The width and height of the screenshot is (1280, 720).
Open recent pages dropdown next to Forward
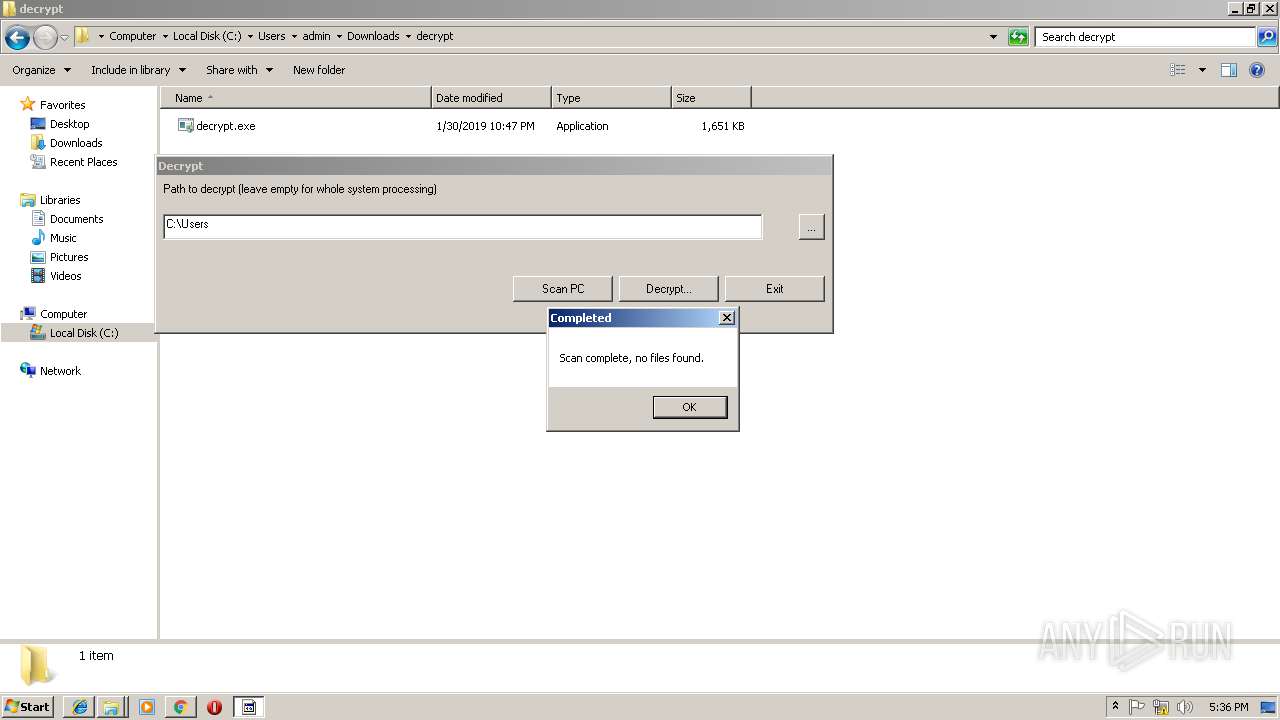[x=65, y=38]
